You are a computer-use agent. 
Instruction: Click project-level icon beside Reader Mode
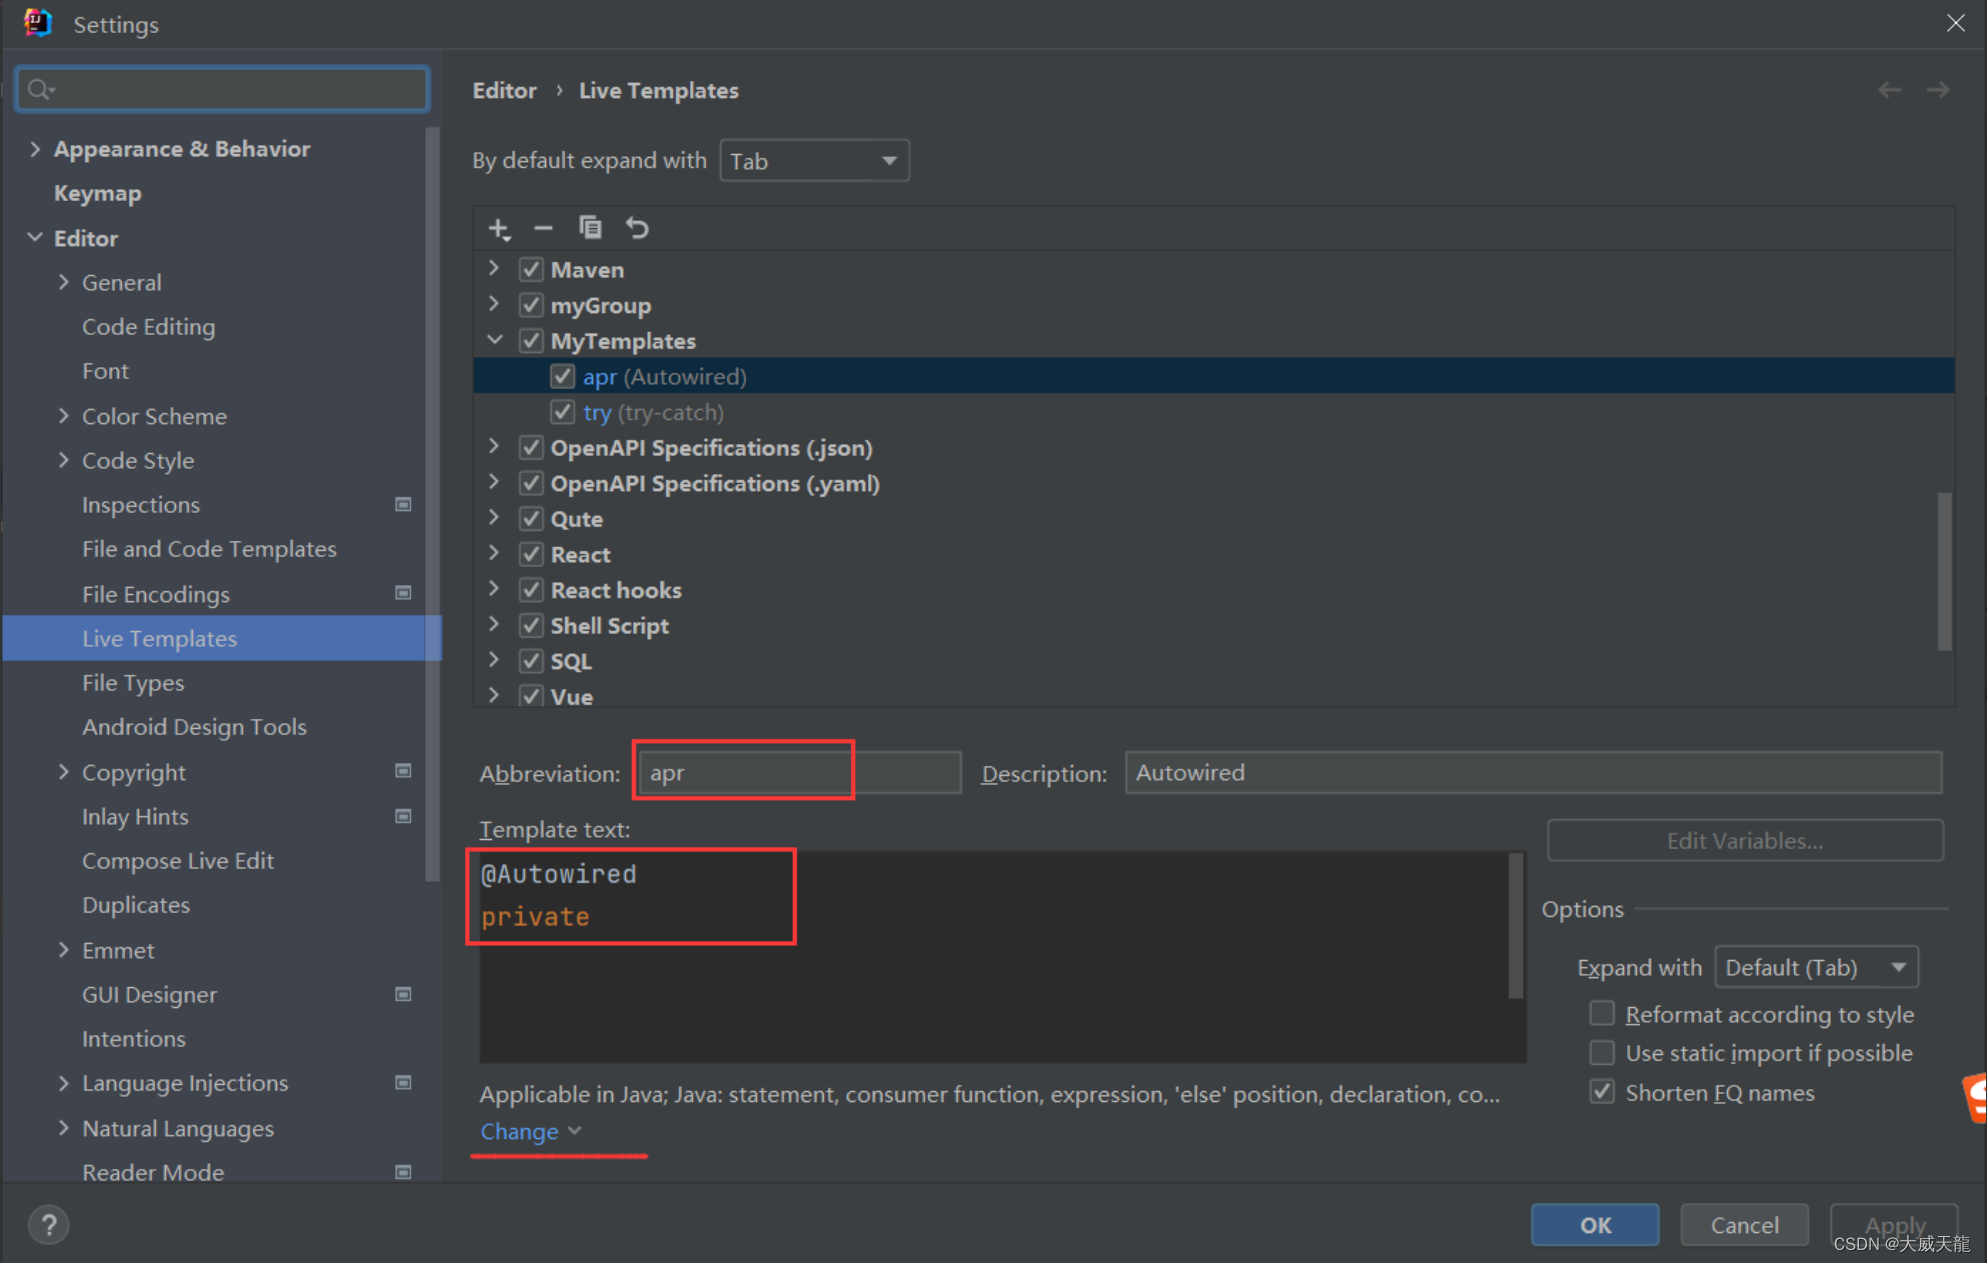tap(403, 1172)
